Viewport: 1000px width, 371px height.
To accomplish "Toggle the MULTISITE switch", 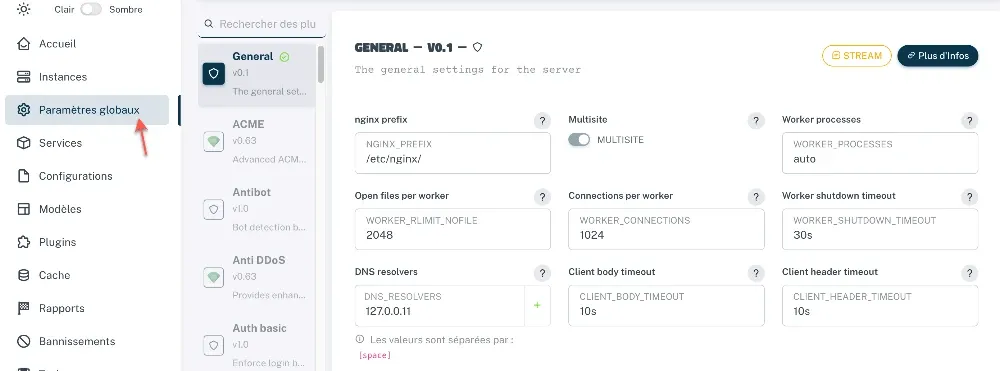I will (x=579, y=140).
